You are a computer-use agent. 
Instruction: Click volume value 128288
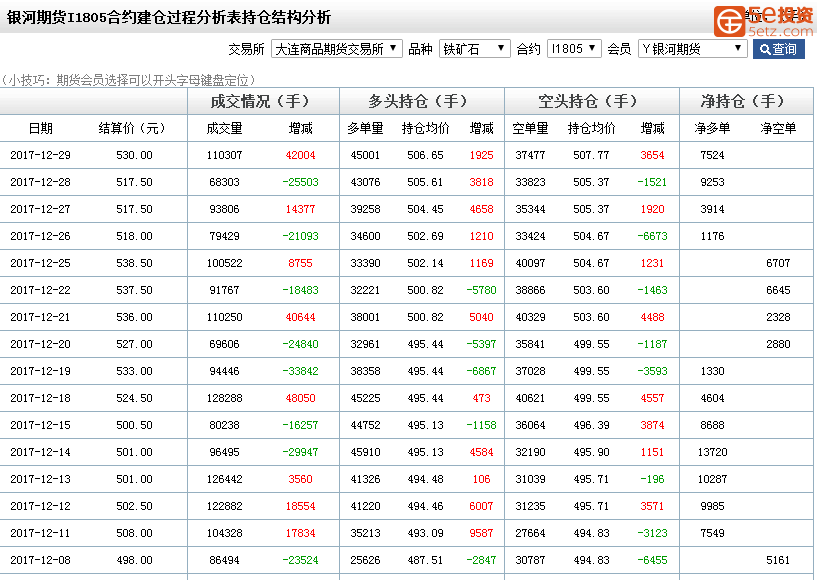pyautogui.click(x=224, y=398)
